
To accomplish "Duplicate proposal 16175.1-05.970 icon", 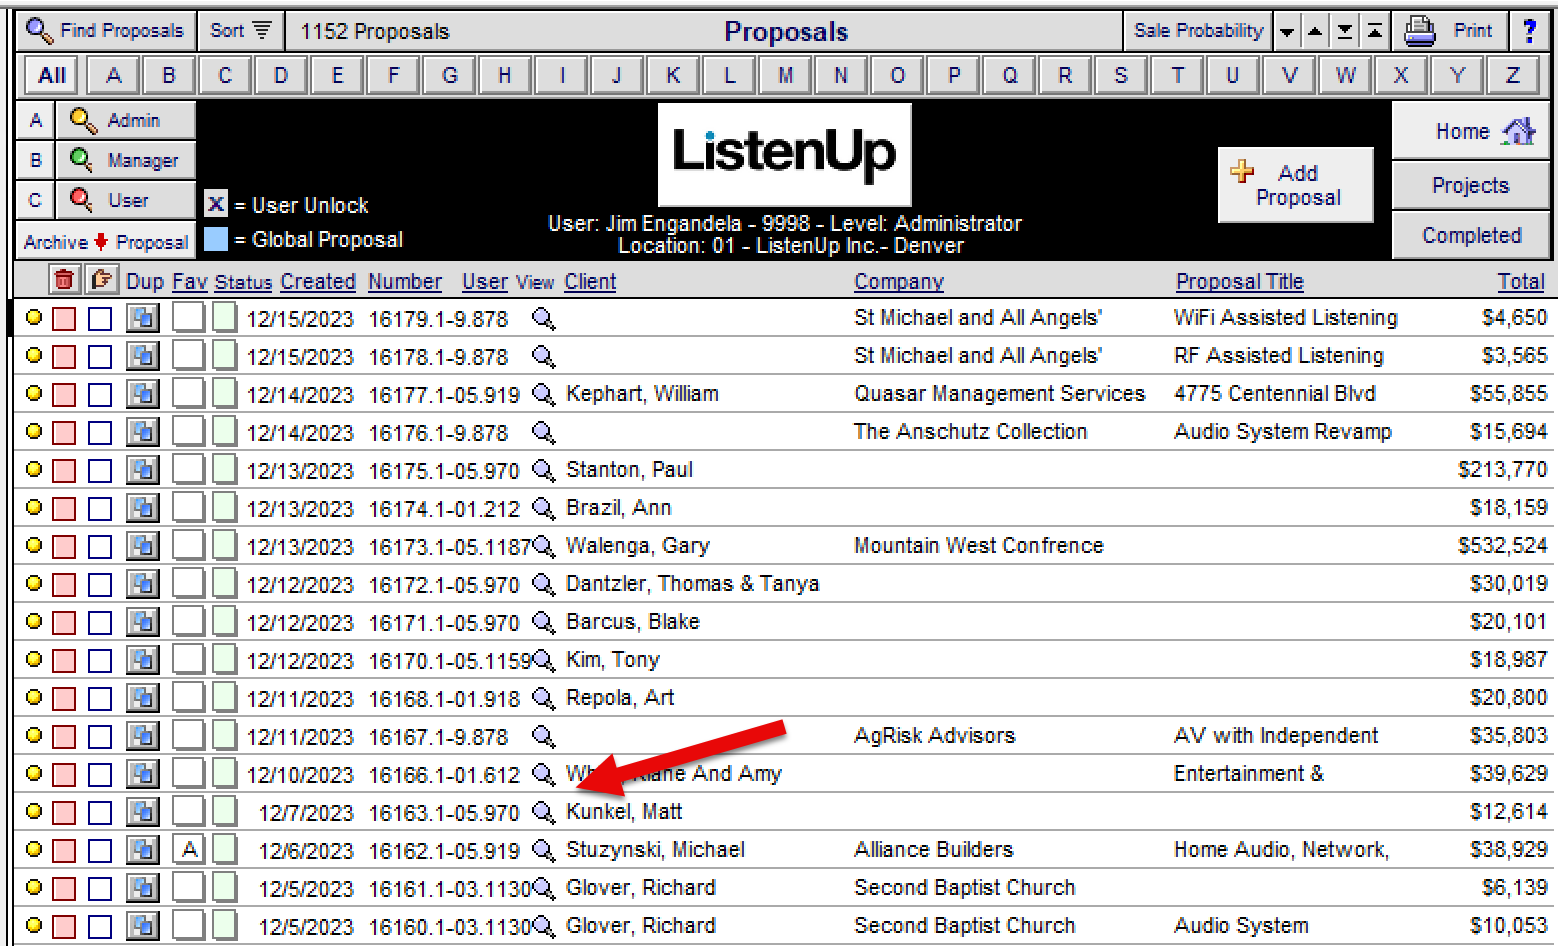I will click(143, 471).
